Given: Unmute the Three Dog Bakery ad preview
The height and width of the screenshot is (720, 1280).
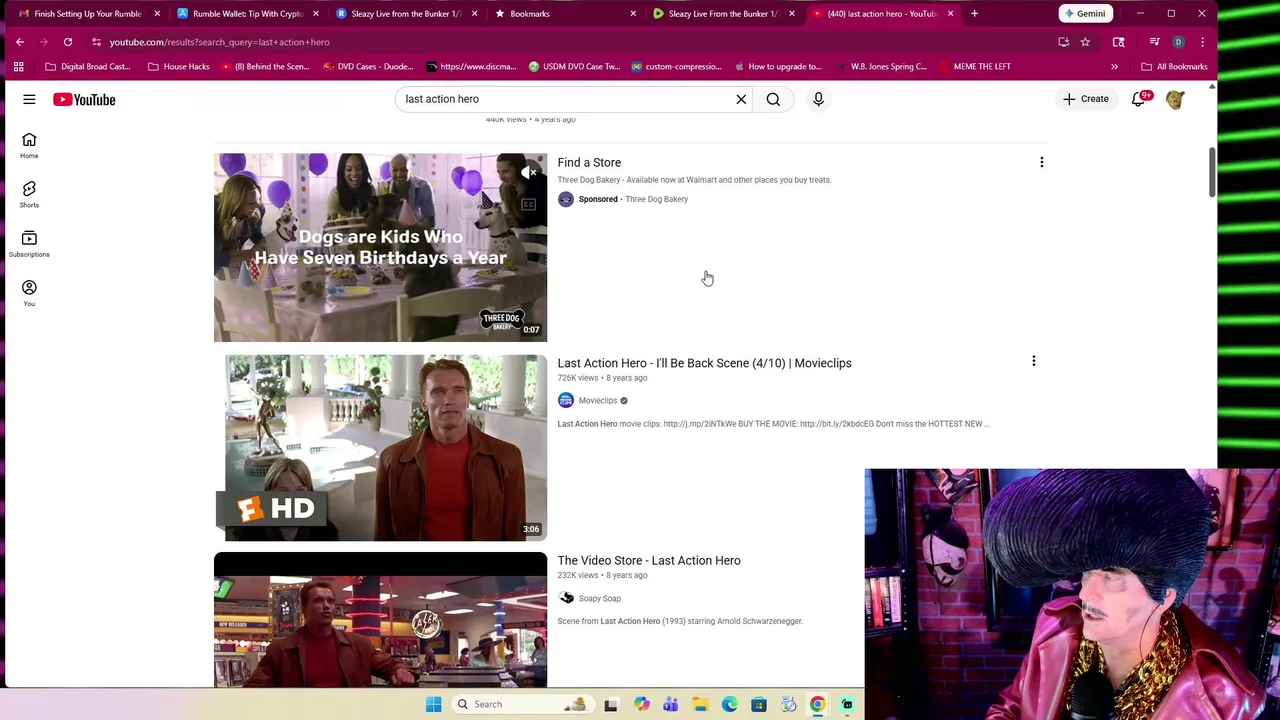Looking at the screenshot, I should point(528,173).
